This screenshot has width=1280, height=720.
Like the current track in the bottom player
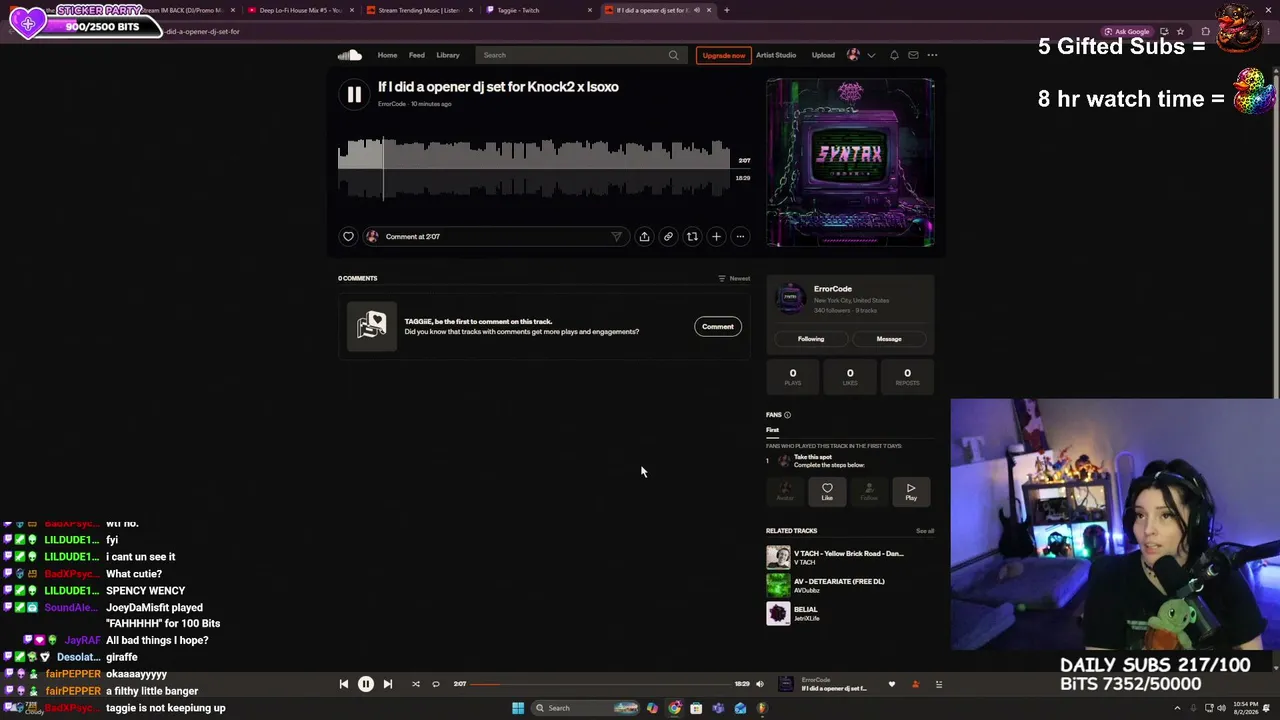(892, 684)
